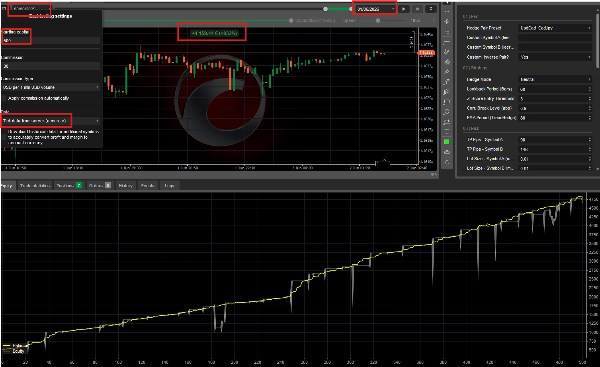Click the Starting capital input field
This screenshot has width=600, height=367.
tap(51, 40)
